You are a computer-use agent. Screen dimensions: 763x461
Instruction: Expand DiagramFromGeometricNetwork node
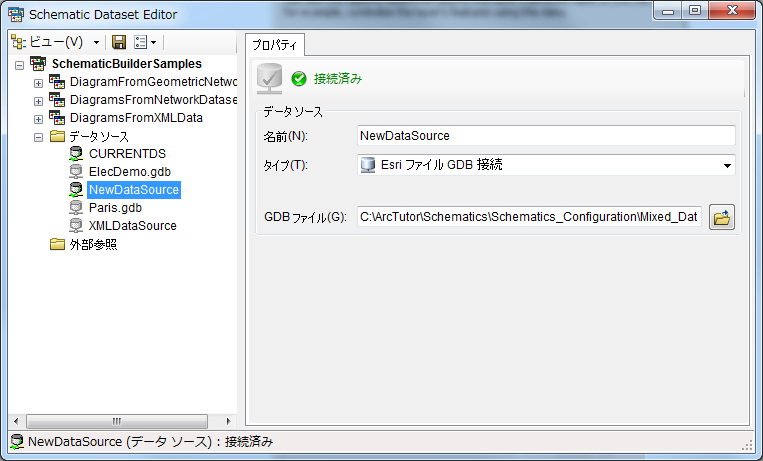pyautogui.click(x=38, y=83)
